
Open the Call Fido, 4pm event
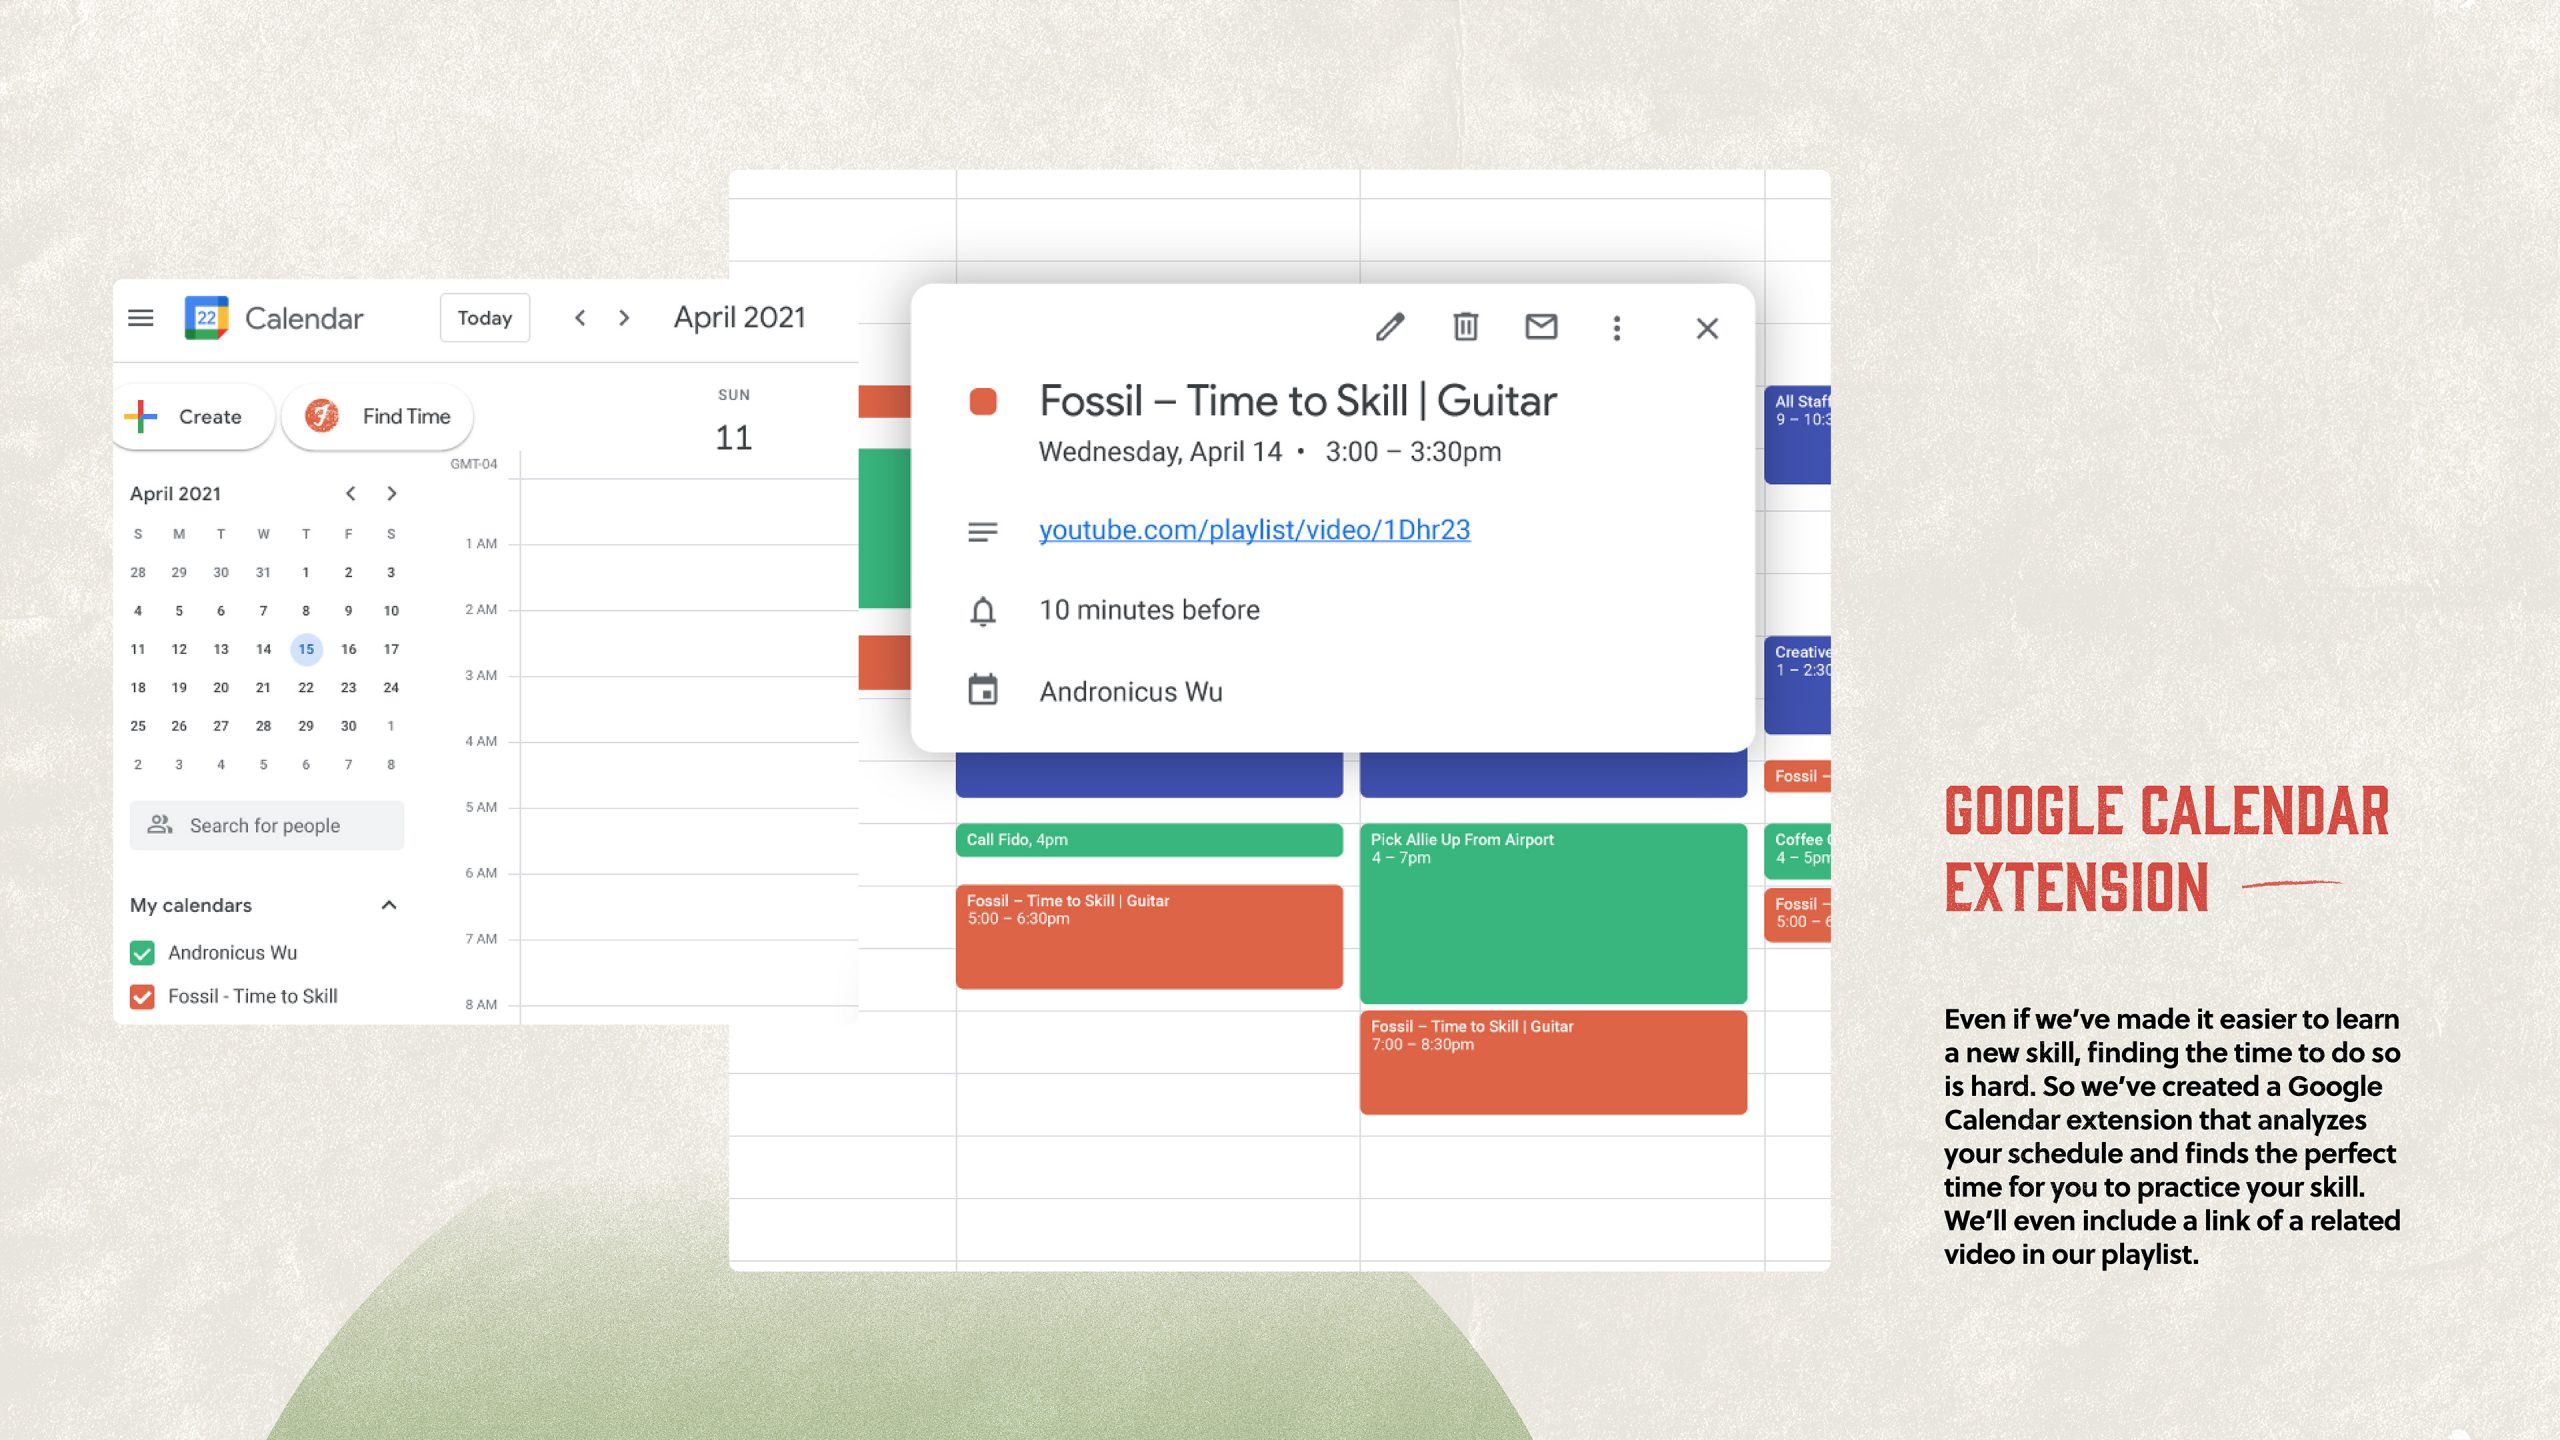click(x=1149, y=840)
